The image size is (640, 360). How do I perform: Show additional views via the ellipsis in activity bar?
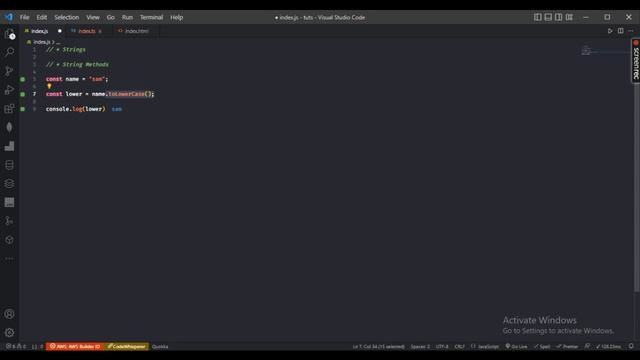pyautogui.click(x=9, y=259)
